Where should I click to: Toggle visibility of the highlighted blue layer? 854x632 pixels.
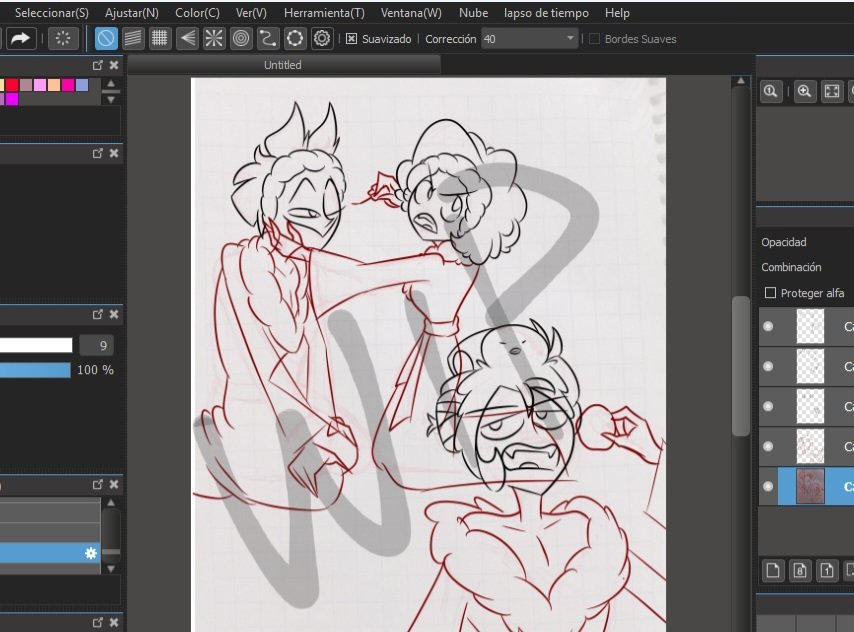pos(768,486)
